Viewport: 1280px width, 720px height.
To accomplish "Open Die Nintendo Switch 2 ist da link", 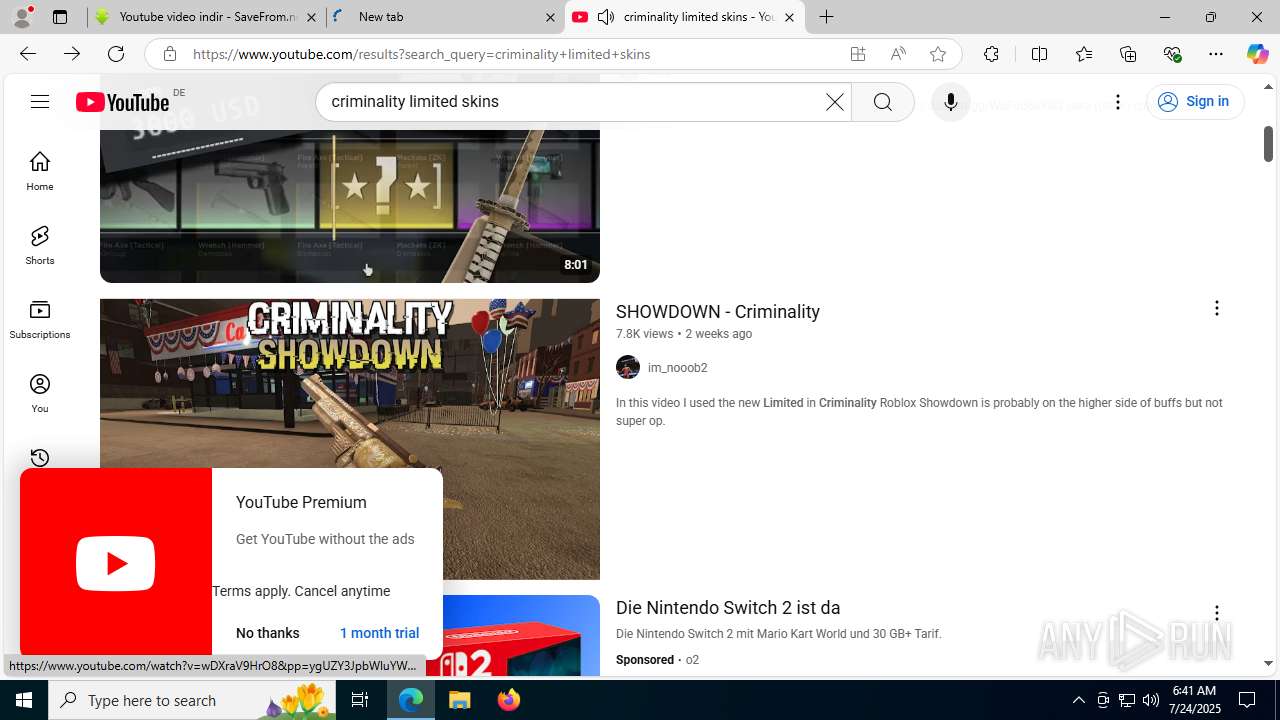I will (x=728, y=608).
